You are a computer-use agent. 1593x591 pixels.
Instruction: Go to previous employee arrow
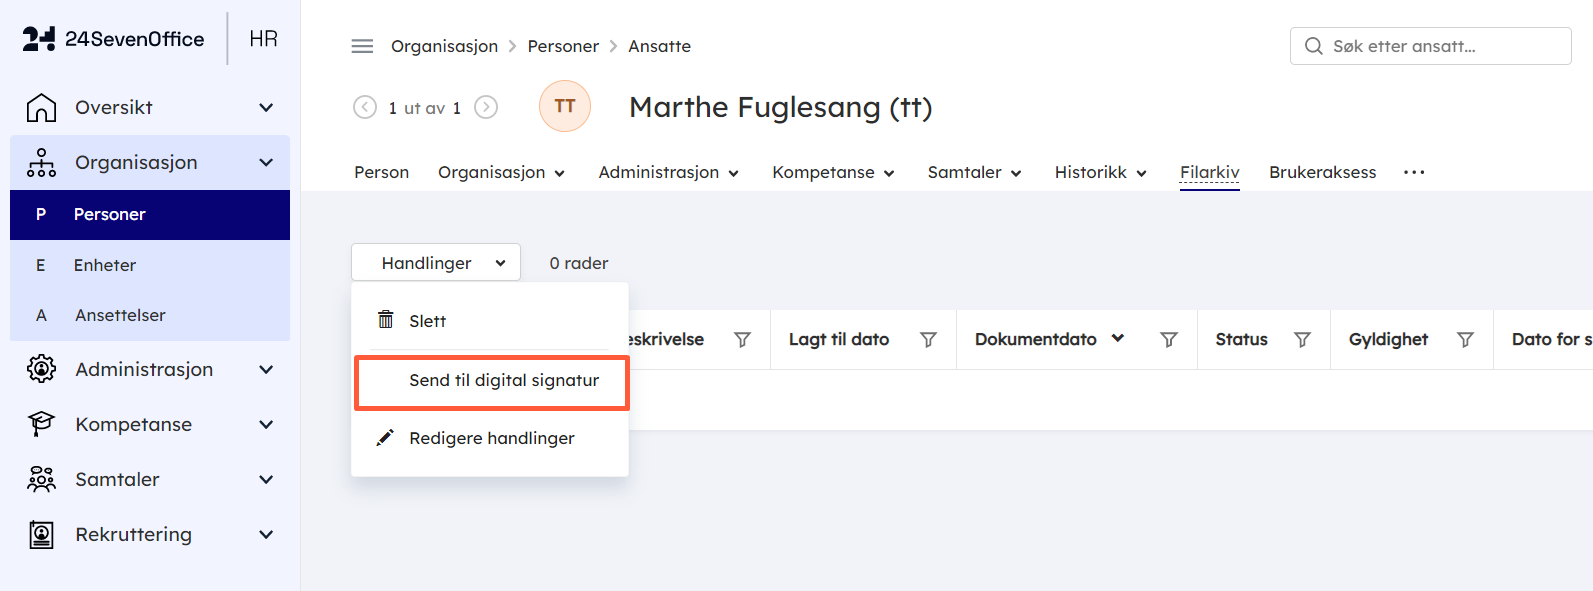(x=365, y=107)
